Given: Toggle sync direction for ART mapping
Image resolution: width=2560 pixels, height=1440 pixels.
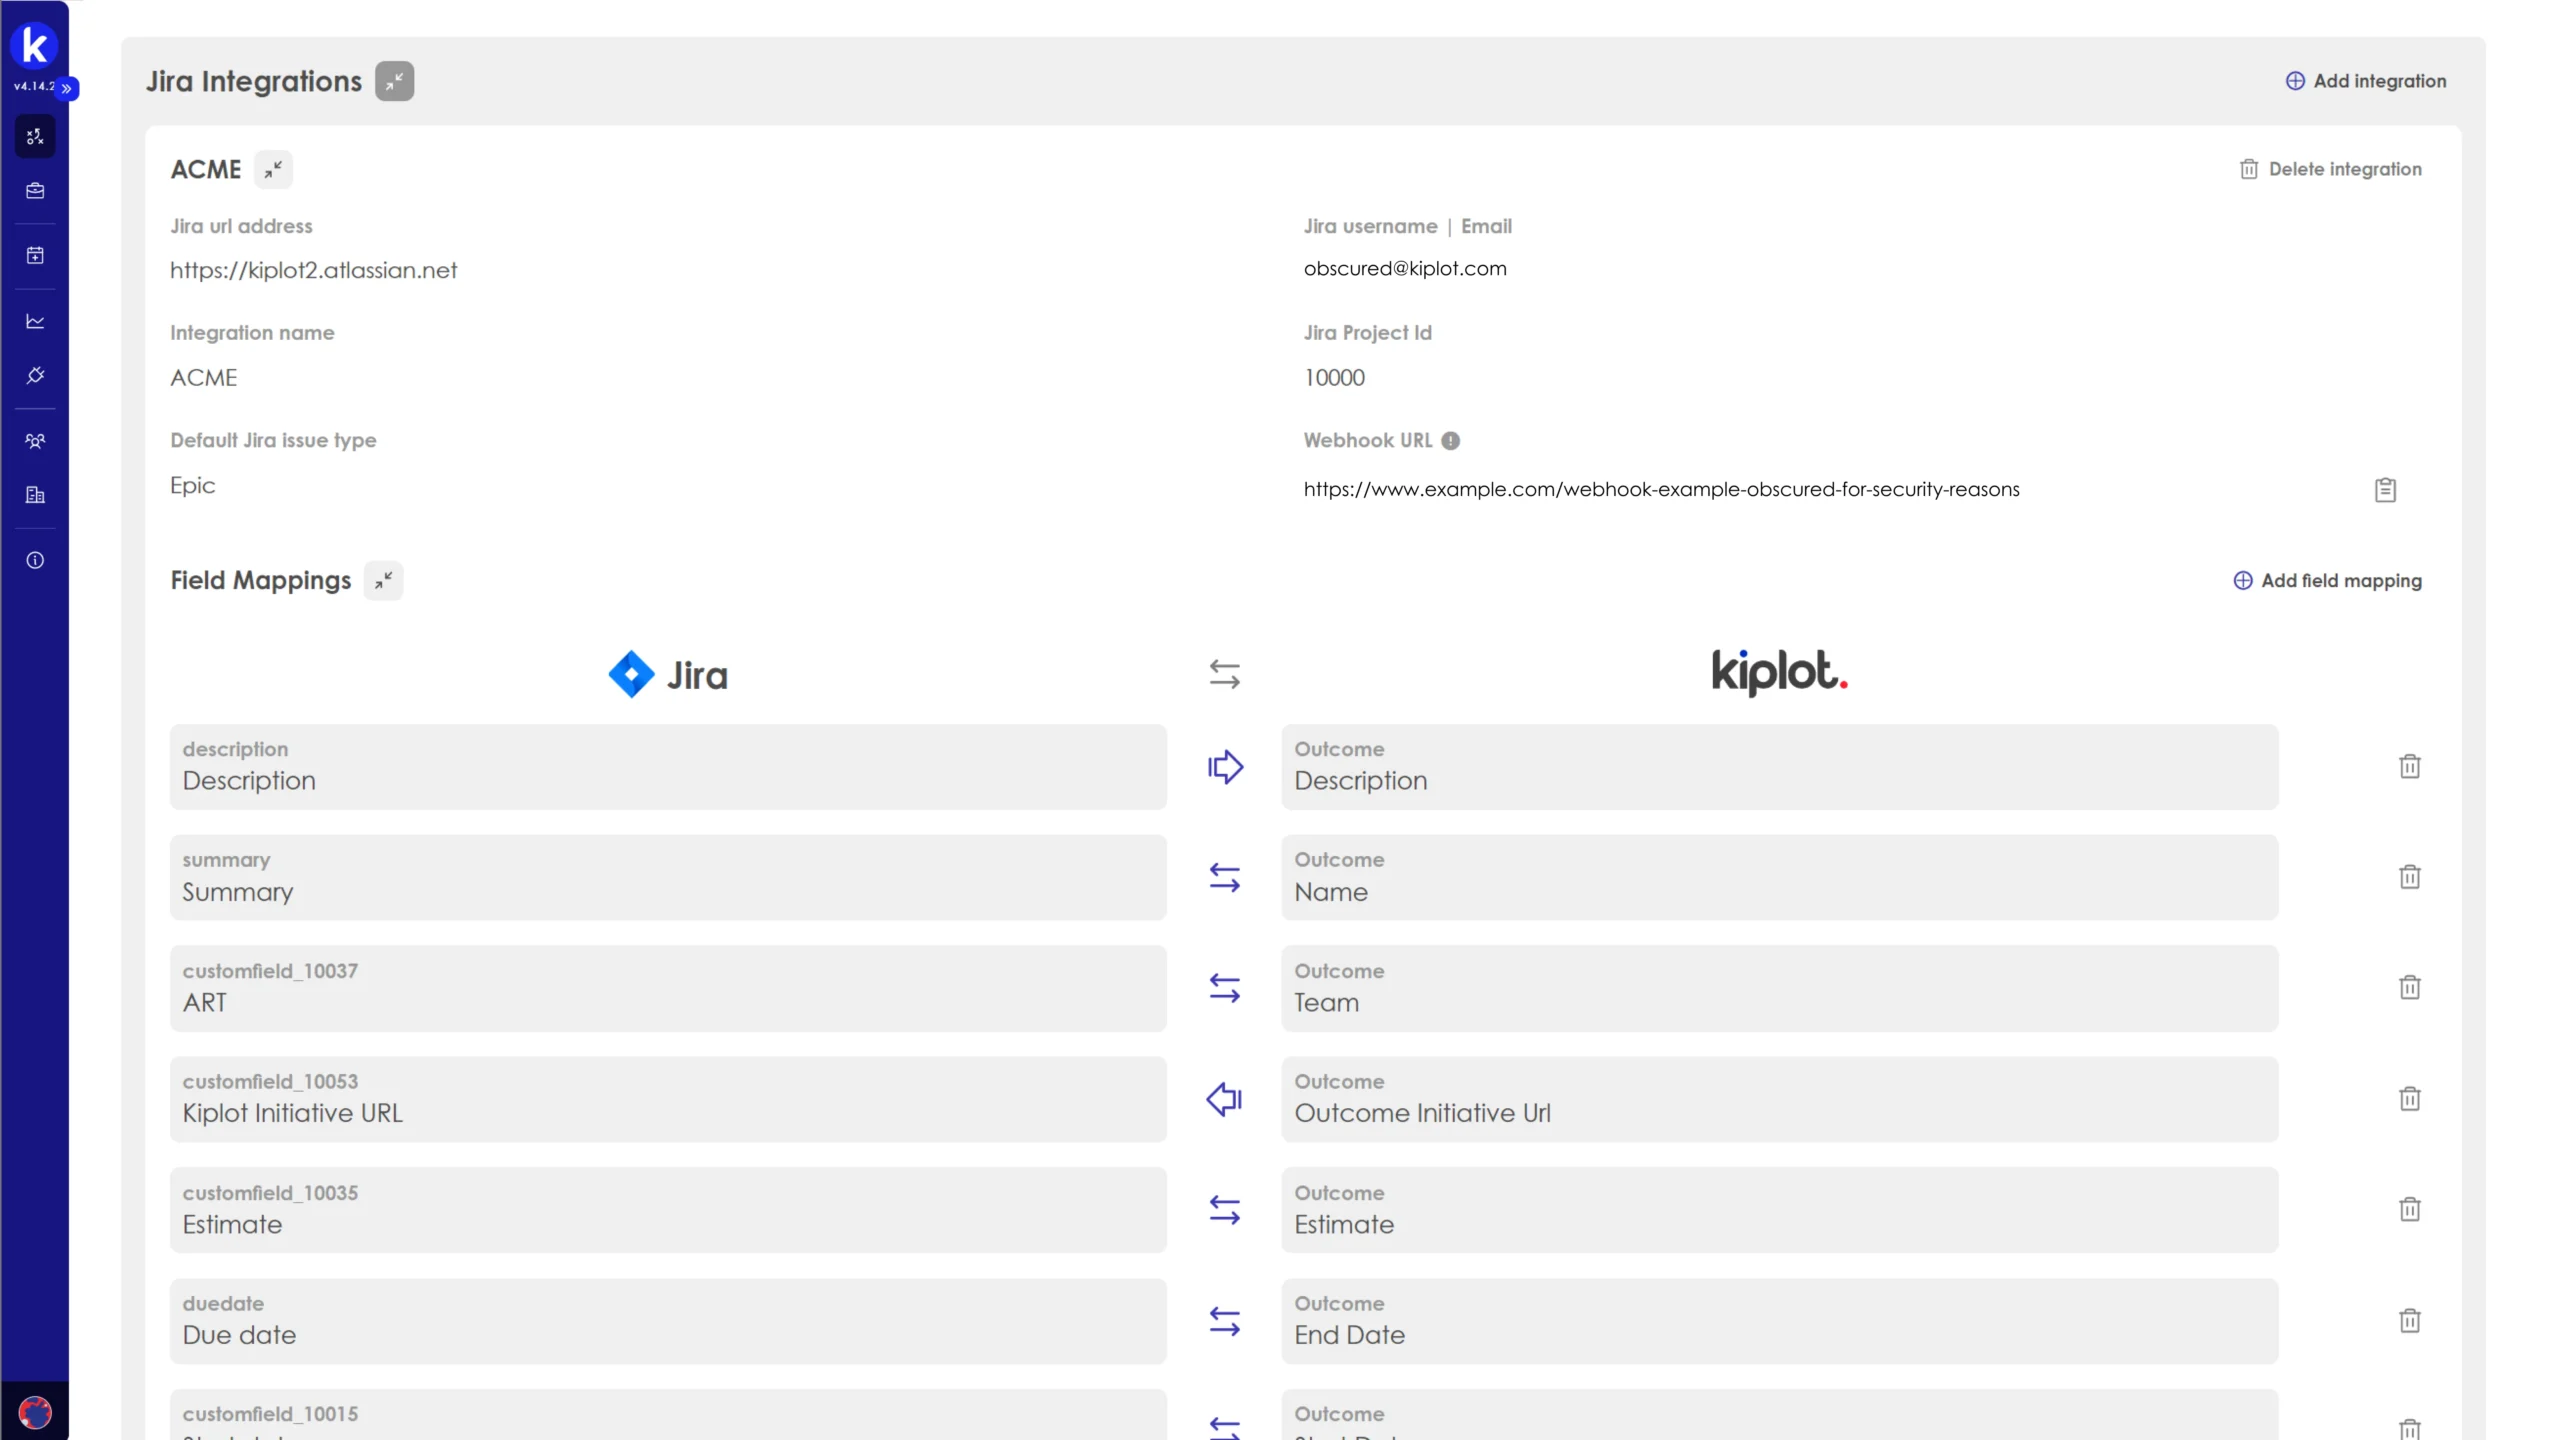Looking at the screenshot, I should pos(1224,989).
